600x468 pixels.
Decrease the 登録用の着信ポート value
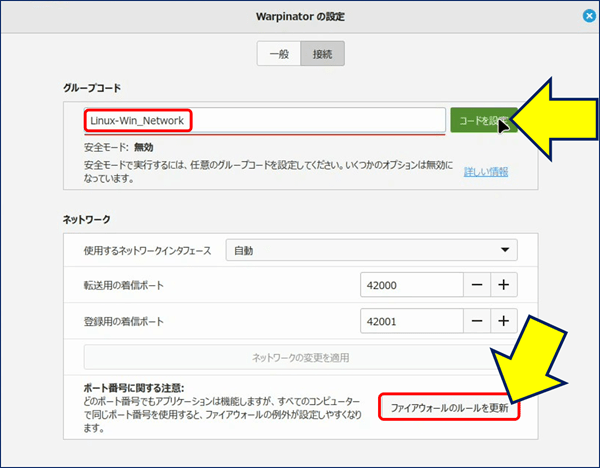(x=477, y=321)
